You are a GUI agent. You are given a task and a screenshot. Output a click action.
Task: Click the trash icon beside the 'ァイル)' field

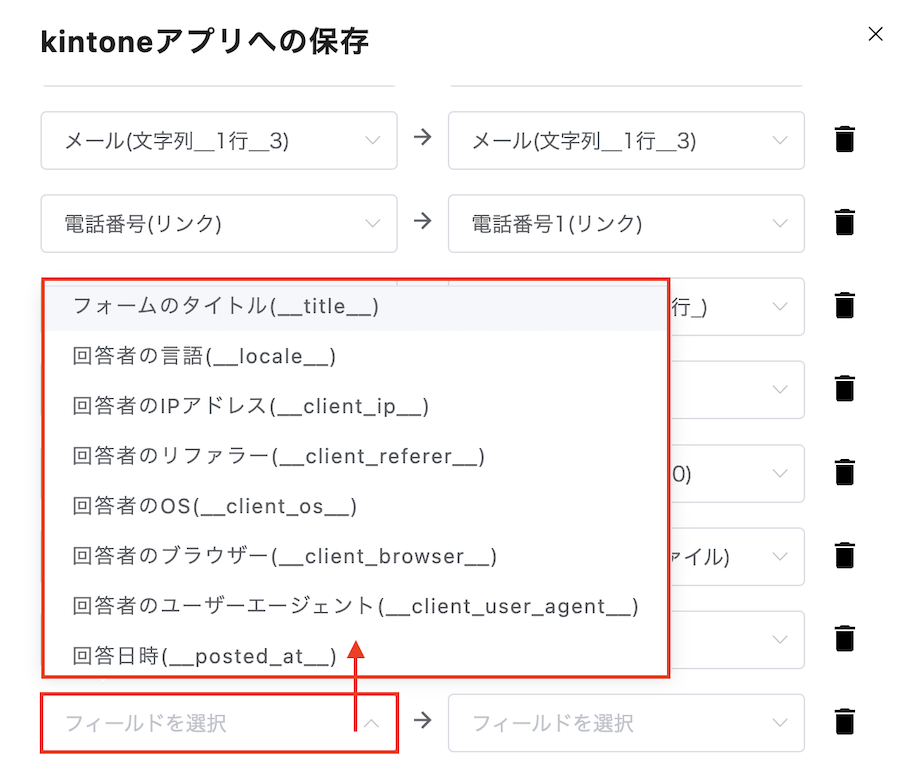point(844,555)
